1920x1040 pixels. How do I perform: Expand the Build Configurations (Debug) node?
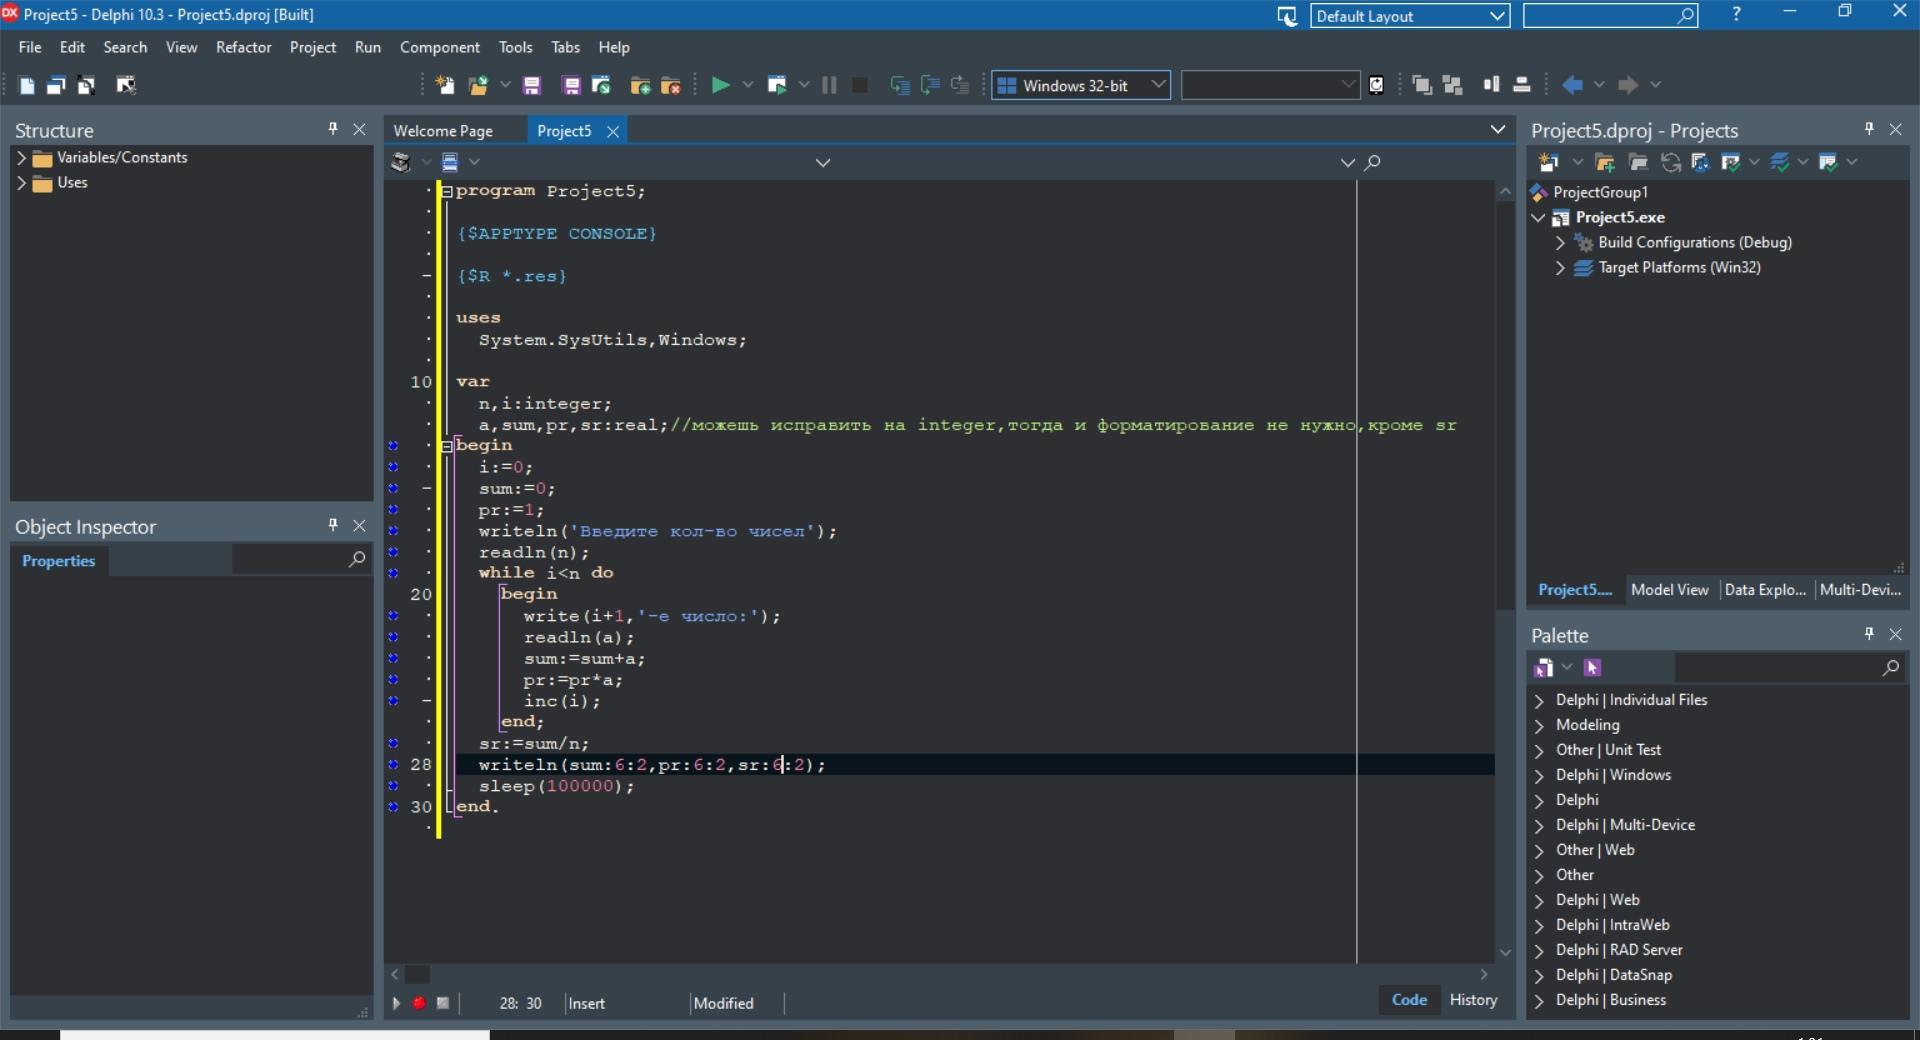click(x=1560, y=243)
